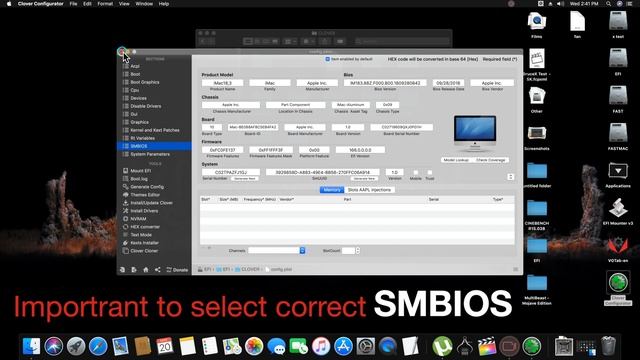Click the home icon in sidebar footer
Viewport: 640px width, 360px height.
click(x=146, y=270)
